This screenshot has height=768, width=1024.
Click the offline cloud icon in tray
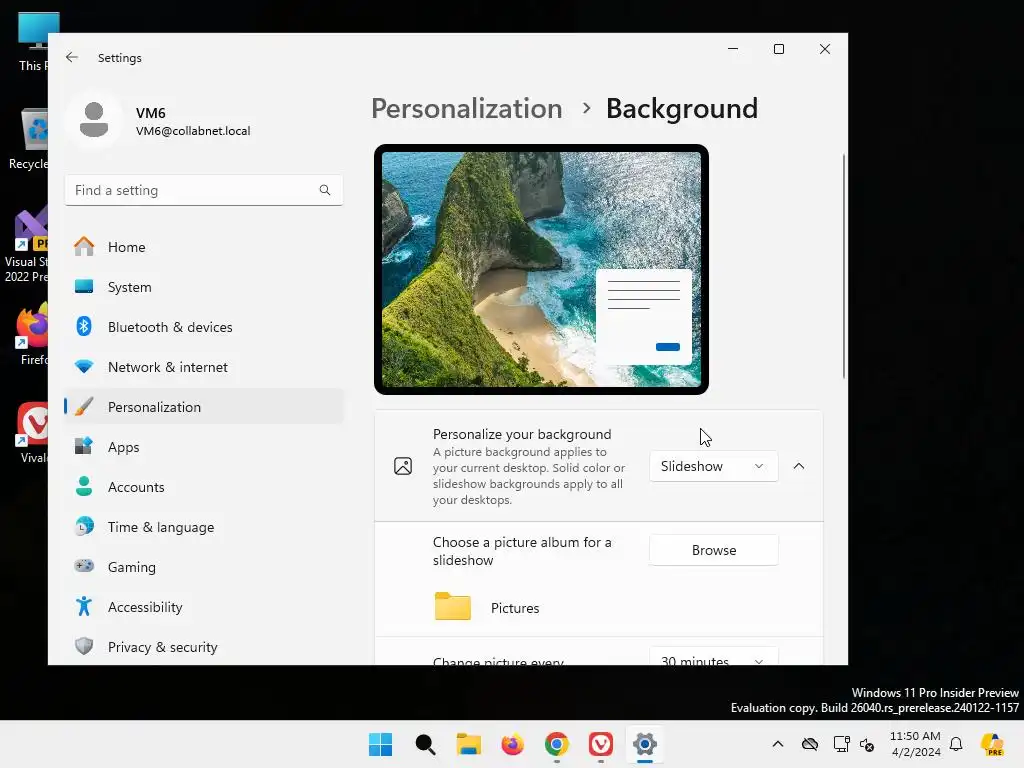click(810, 744)
